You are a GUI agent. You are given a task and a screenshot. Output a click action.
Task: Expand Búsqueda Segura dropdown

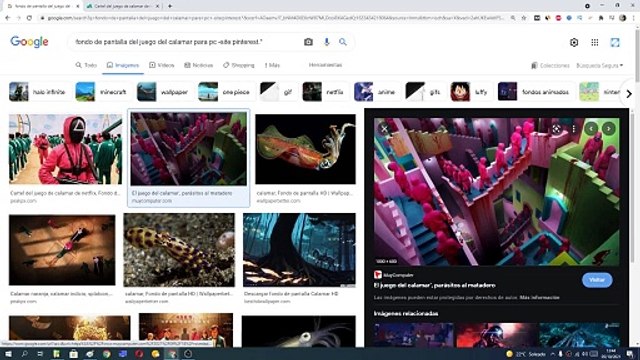pyautogui.click(x=600, y=65)
